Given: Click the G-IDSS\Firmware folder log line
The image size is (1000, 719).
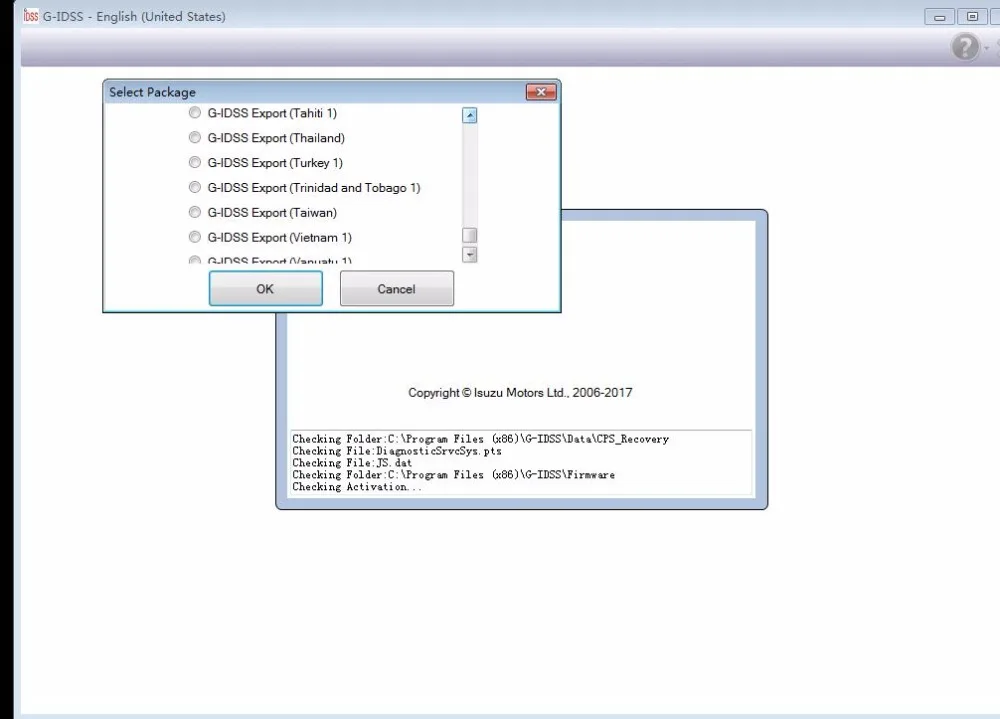Looking at the screenshot, I should (x=453, y=475).
